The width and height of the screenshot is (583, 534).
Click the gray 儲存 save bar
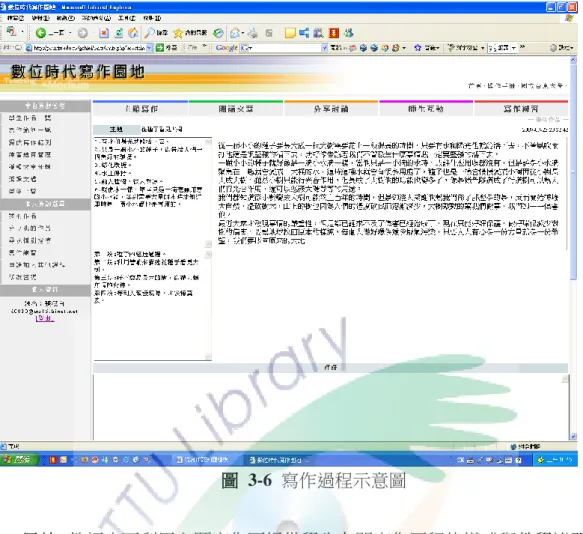pyautogui.click(x=330, y=367)
